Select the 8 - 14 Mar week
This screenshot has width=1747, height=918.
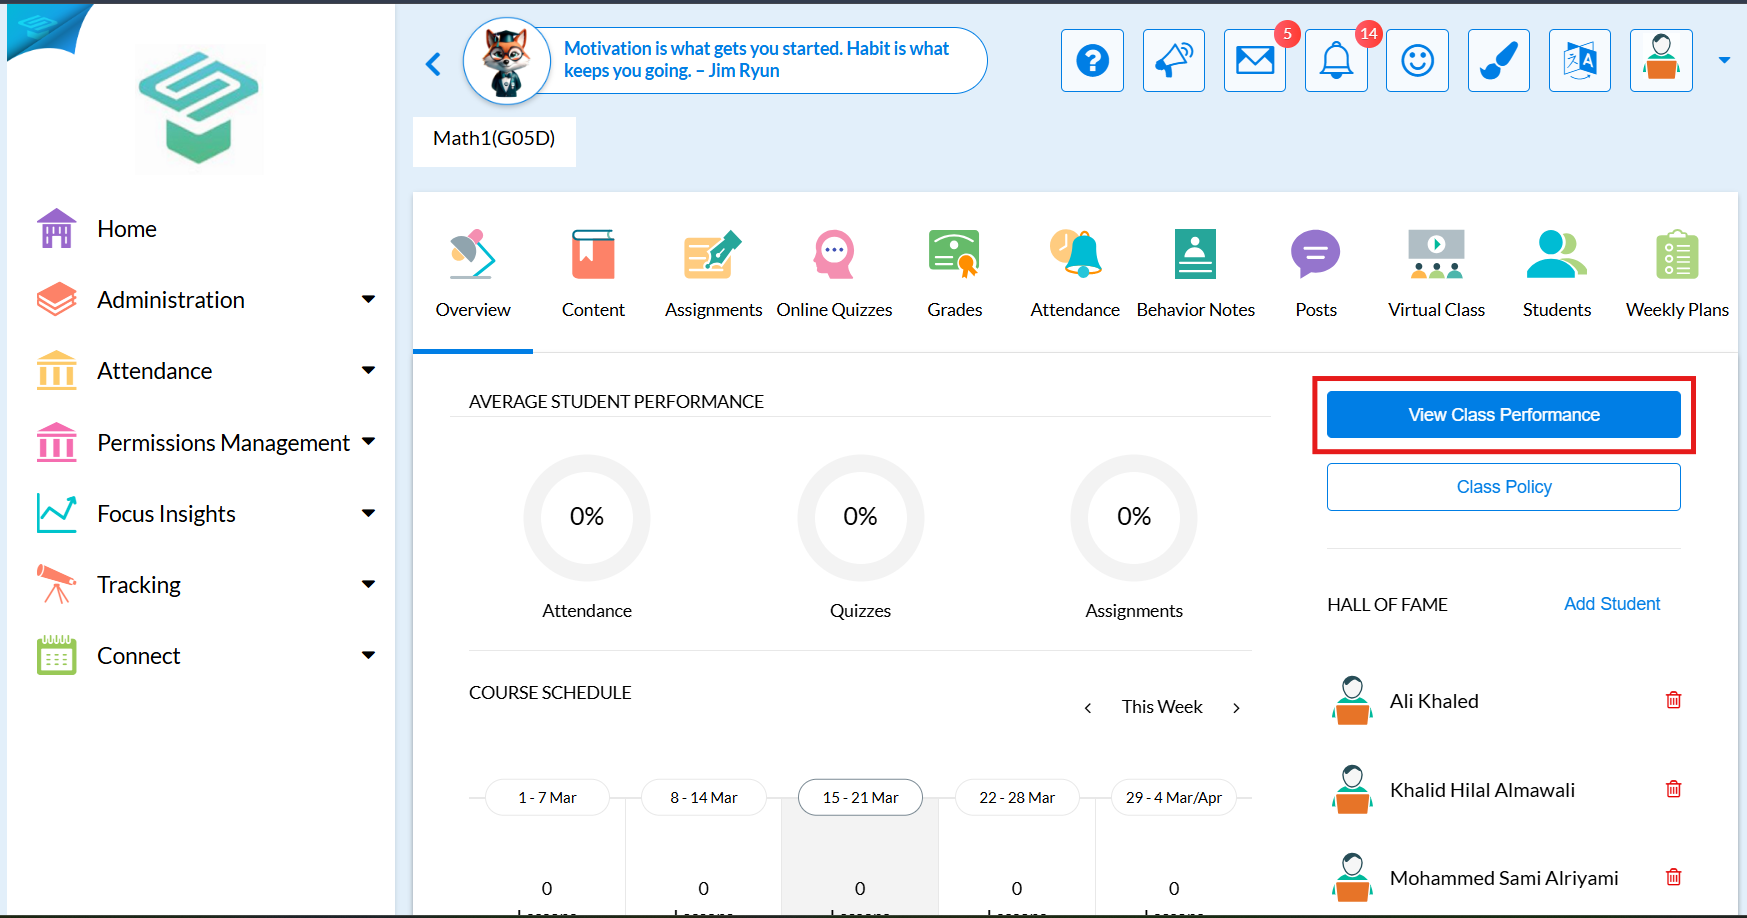pyautogui.click(x=704, y=797)
